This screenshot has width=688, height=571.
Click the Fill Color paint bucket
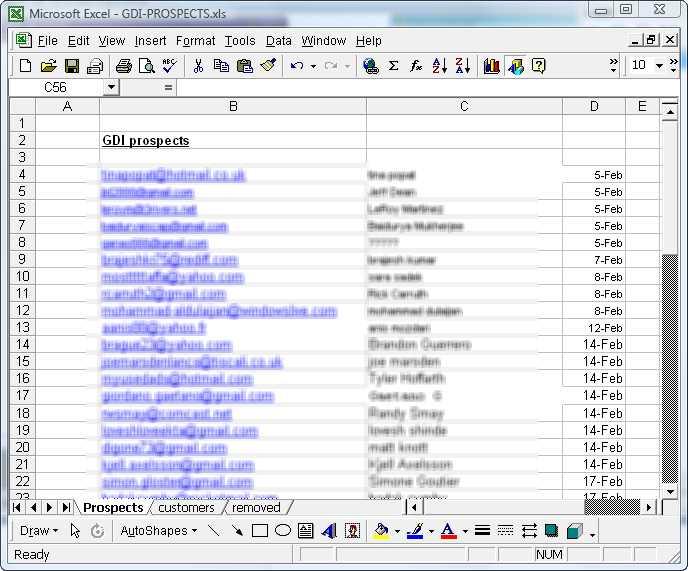tap(381, 531)
